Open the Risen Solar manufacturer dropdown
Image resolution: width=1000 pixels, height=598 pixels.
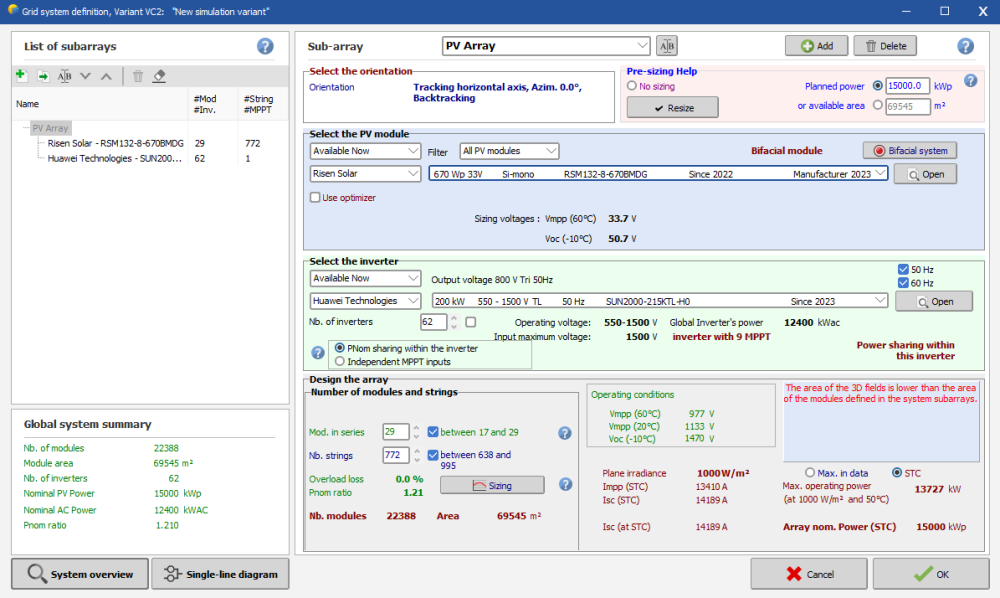(x=366, y=174)
